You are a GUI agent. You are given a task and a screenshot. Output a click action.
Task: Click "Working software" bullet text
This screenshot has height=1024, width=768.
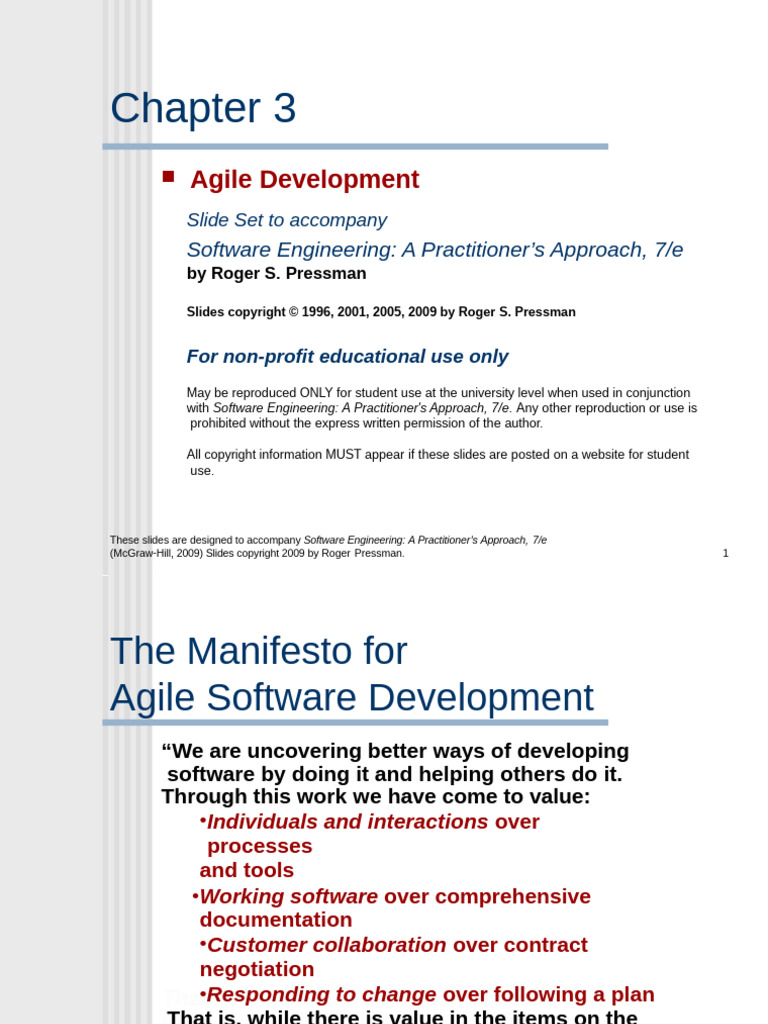point(289,896)
